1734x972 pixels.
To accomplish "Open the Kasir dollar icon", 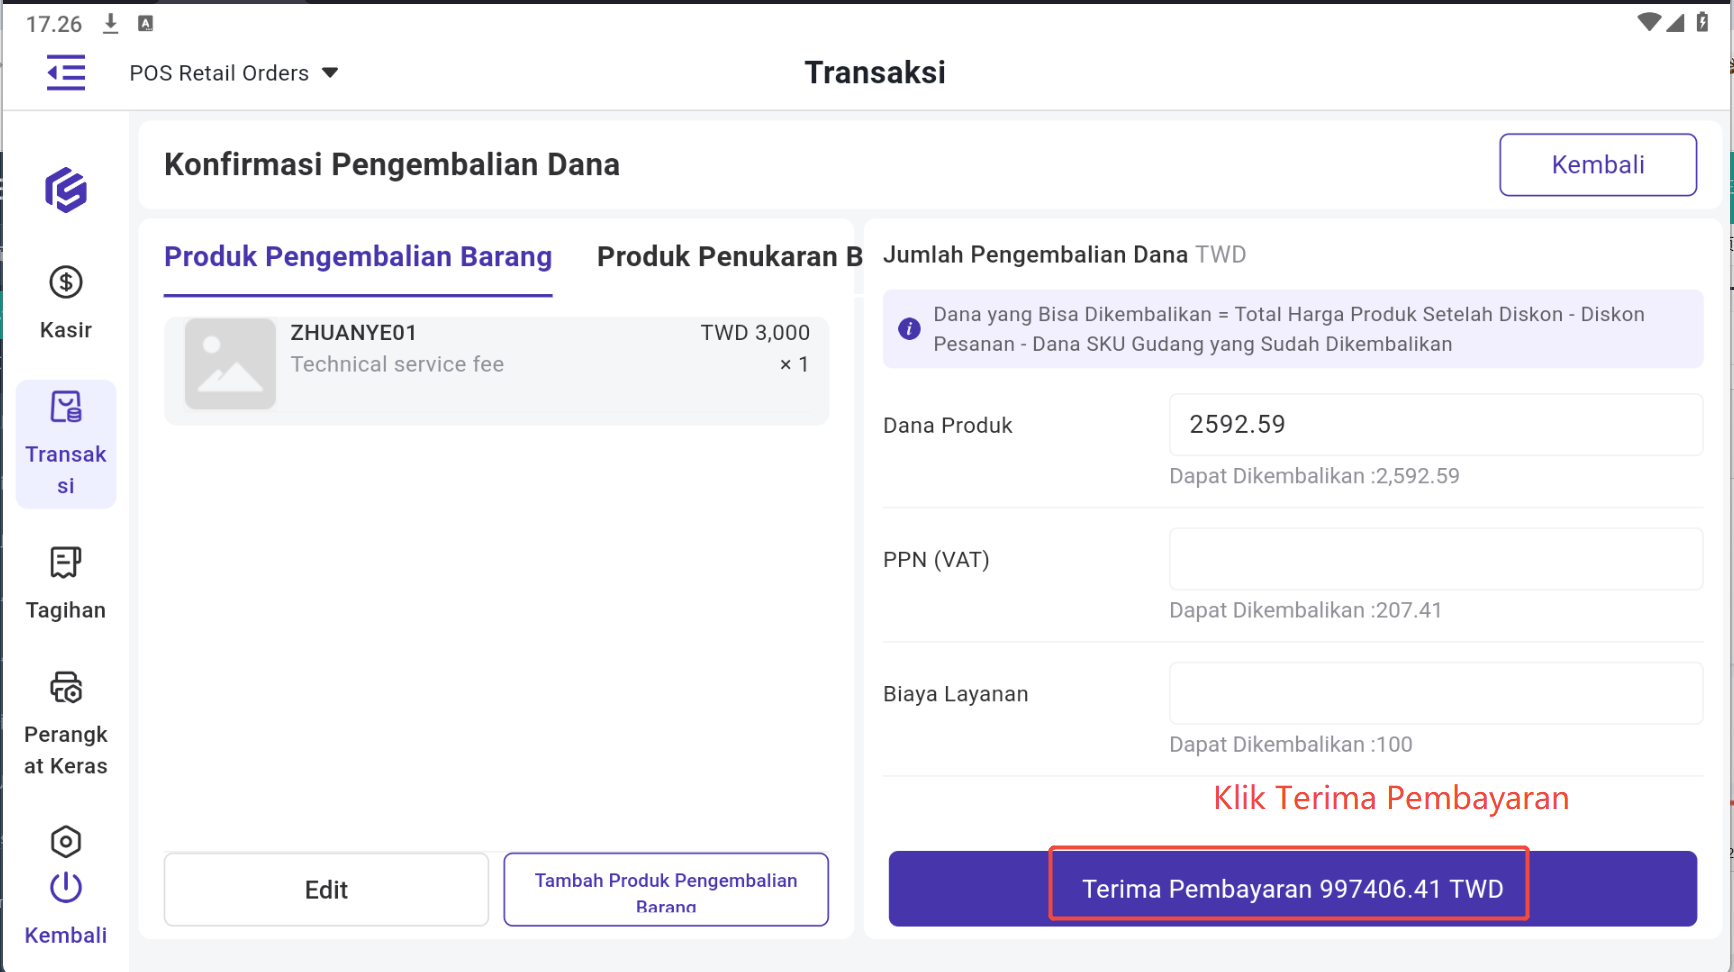I will [x=66, y=283].
